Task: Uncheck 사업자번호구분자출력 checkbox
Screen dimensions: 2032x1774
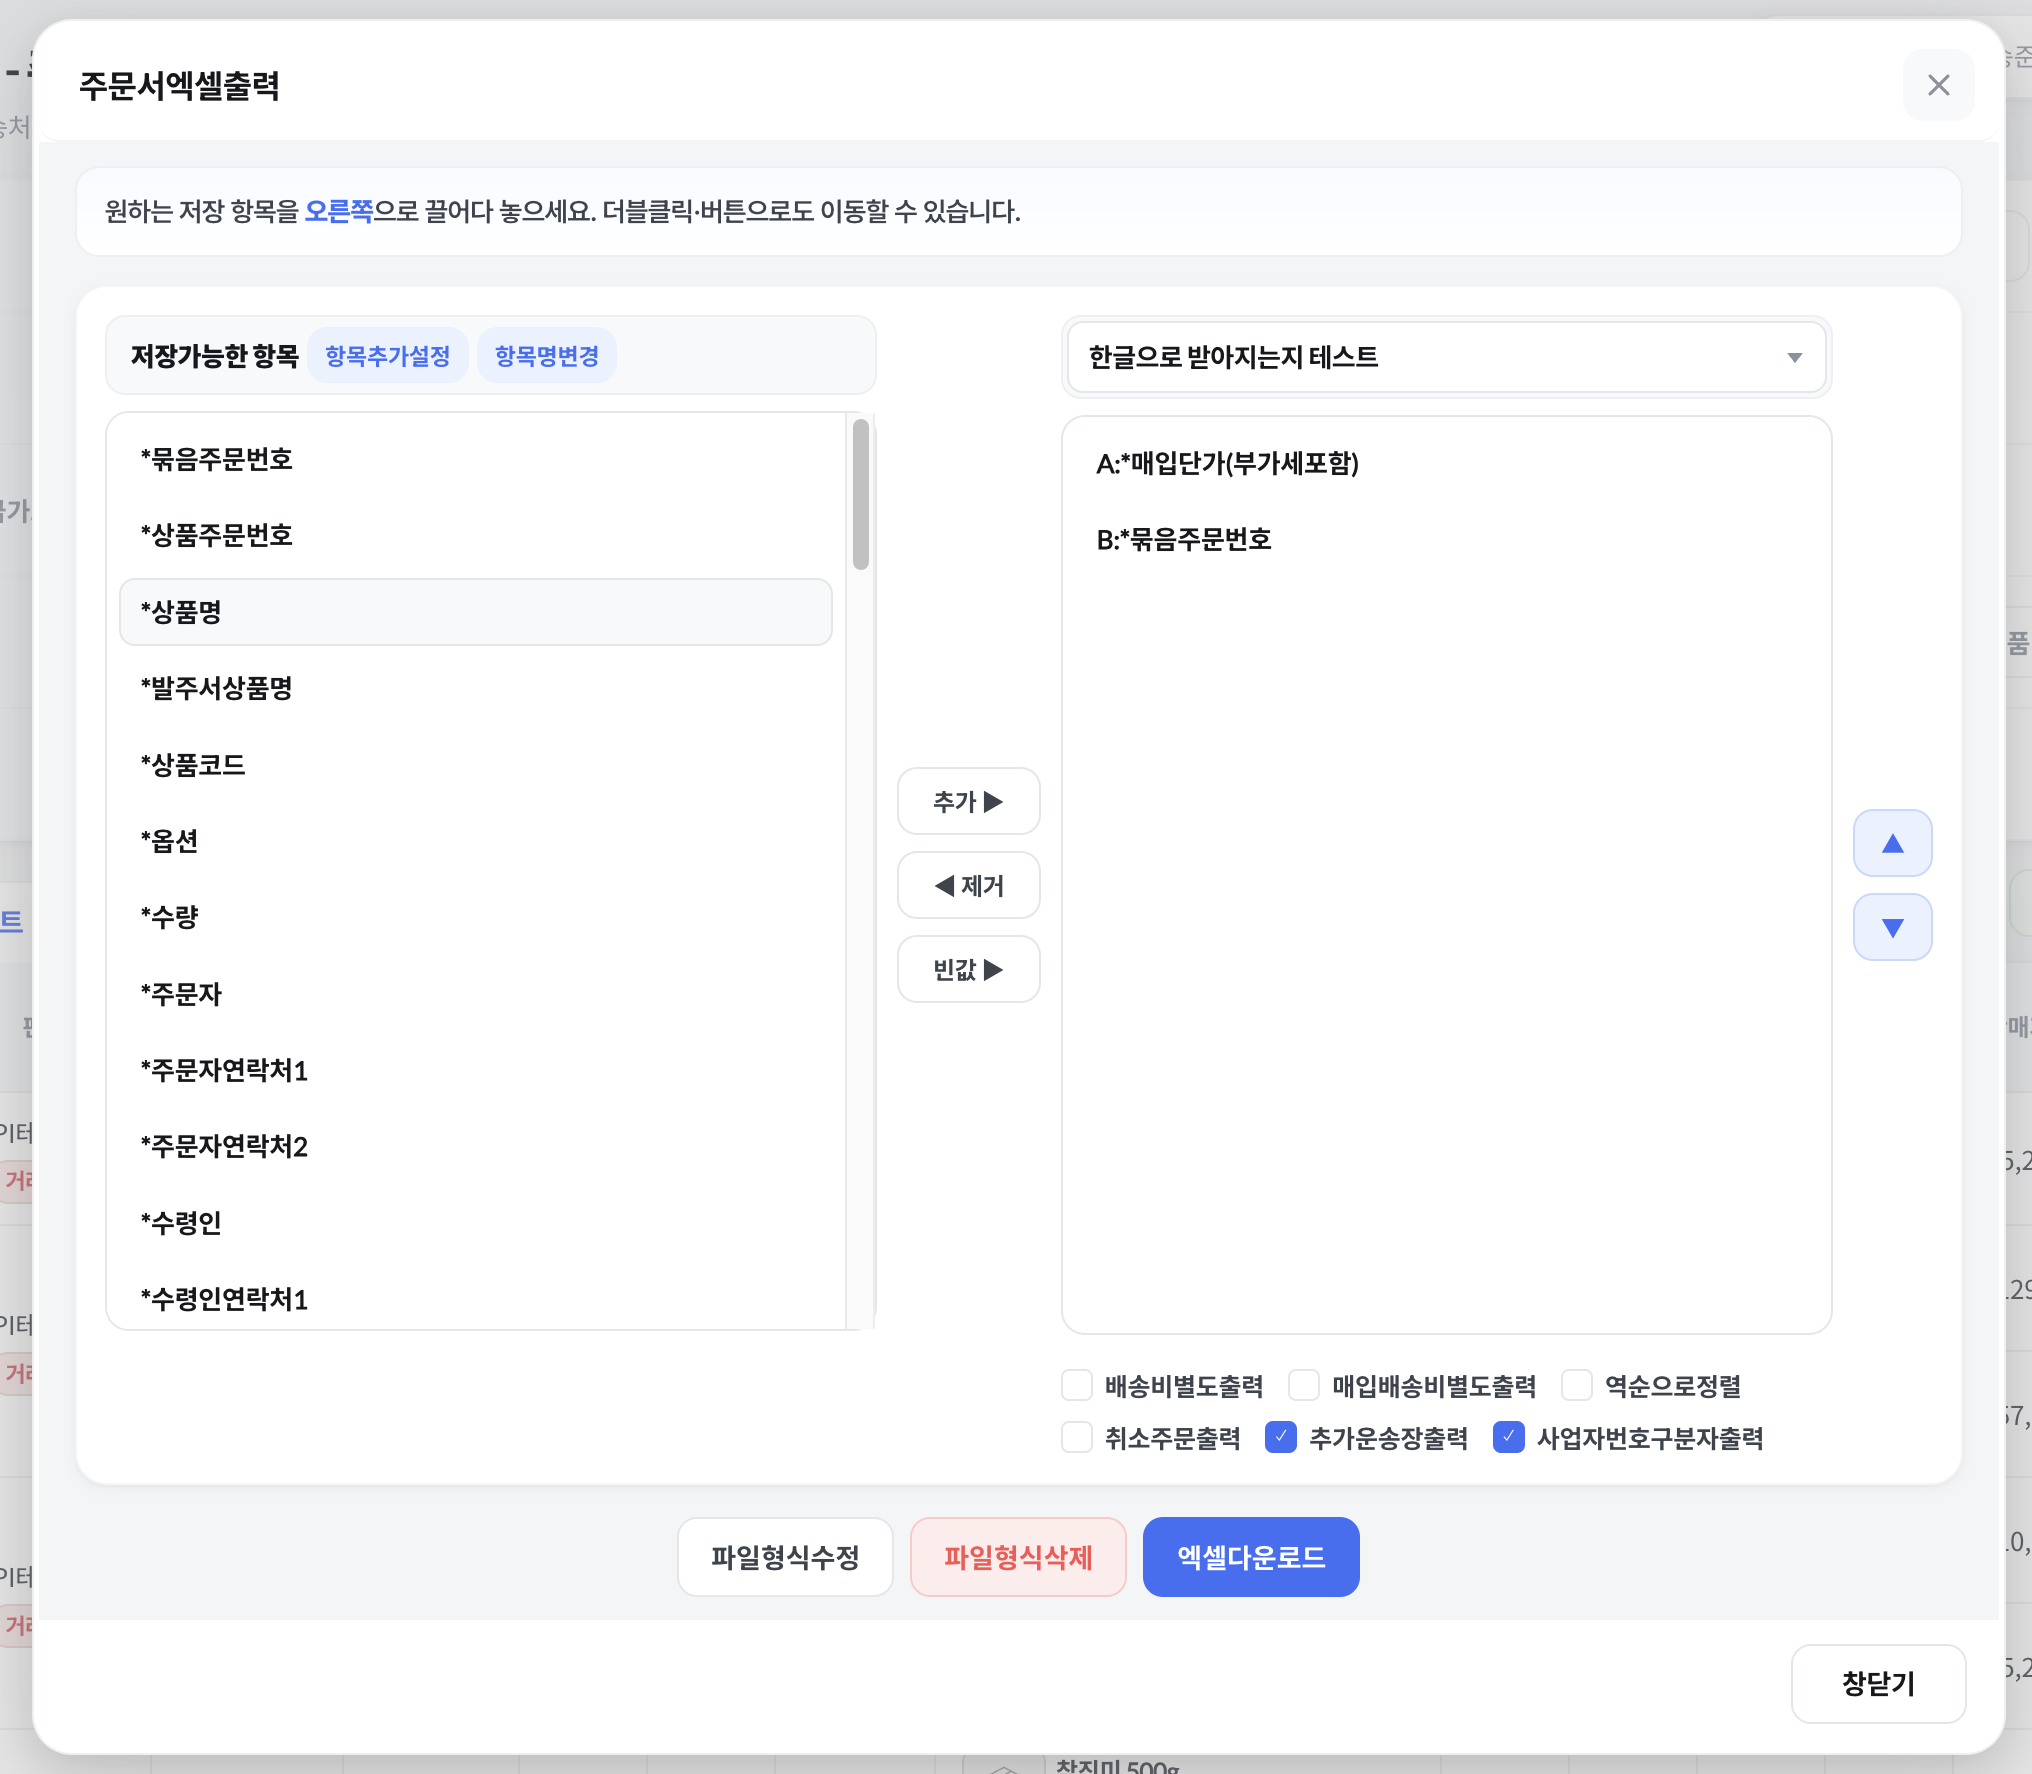Action: pos(1509,1438)
